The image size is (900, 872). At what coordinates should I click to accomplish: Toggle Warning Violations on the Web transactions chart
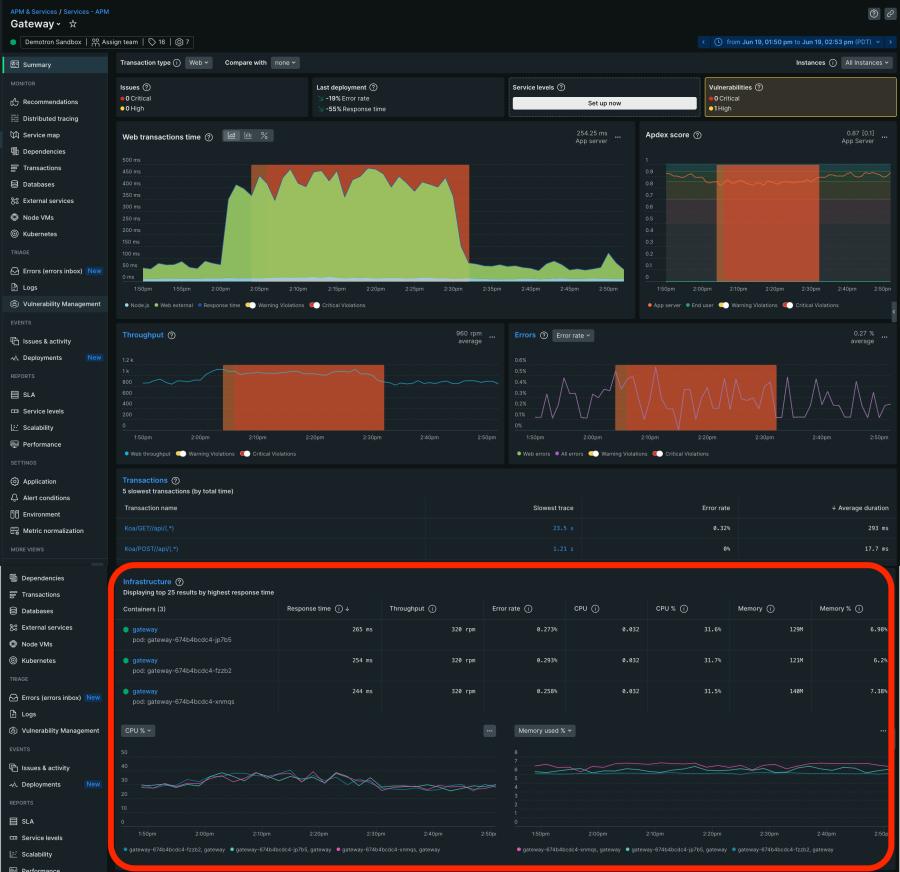pos(249,305)
